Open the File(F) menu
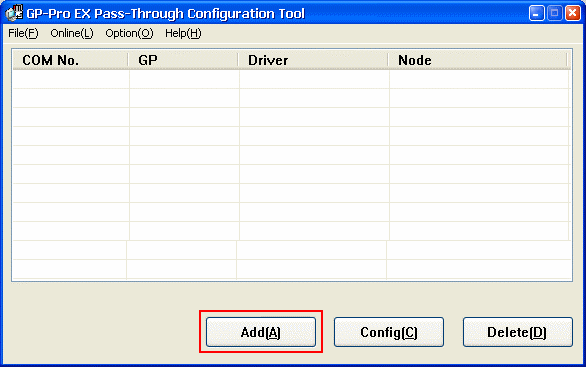This screenshot has height=367, width=586. 23,33
